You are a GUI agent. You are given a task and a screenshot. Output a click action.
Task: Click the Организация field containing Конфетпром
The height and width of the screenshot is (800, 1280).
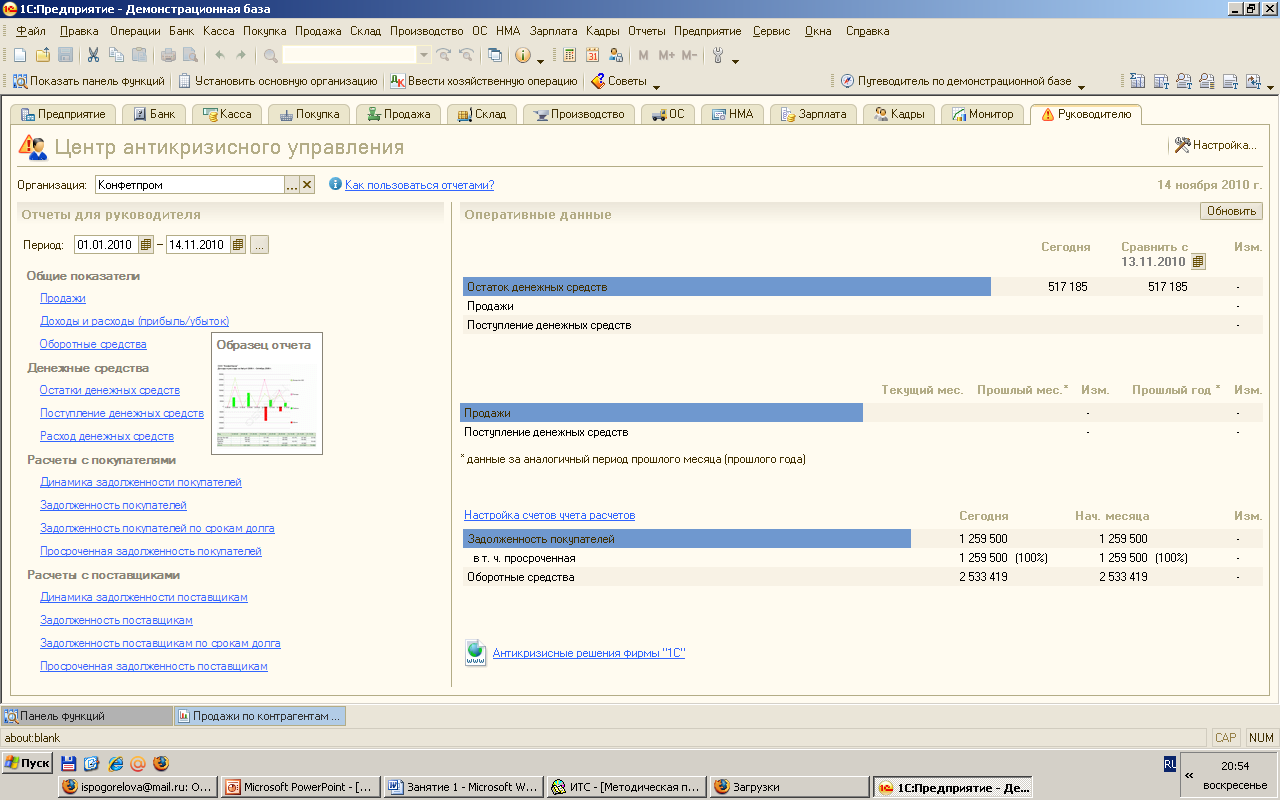190,185
